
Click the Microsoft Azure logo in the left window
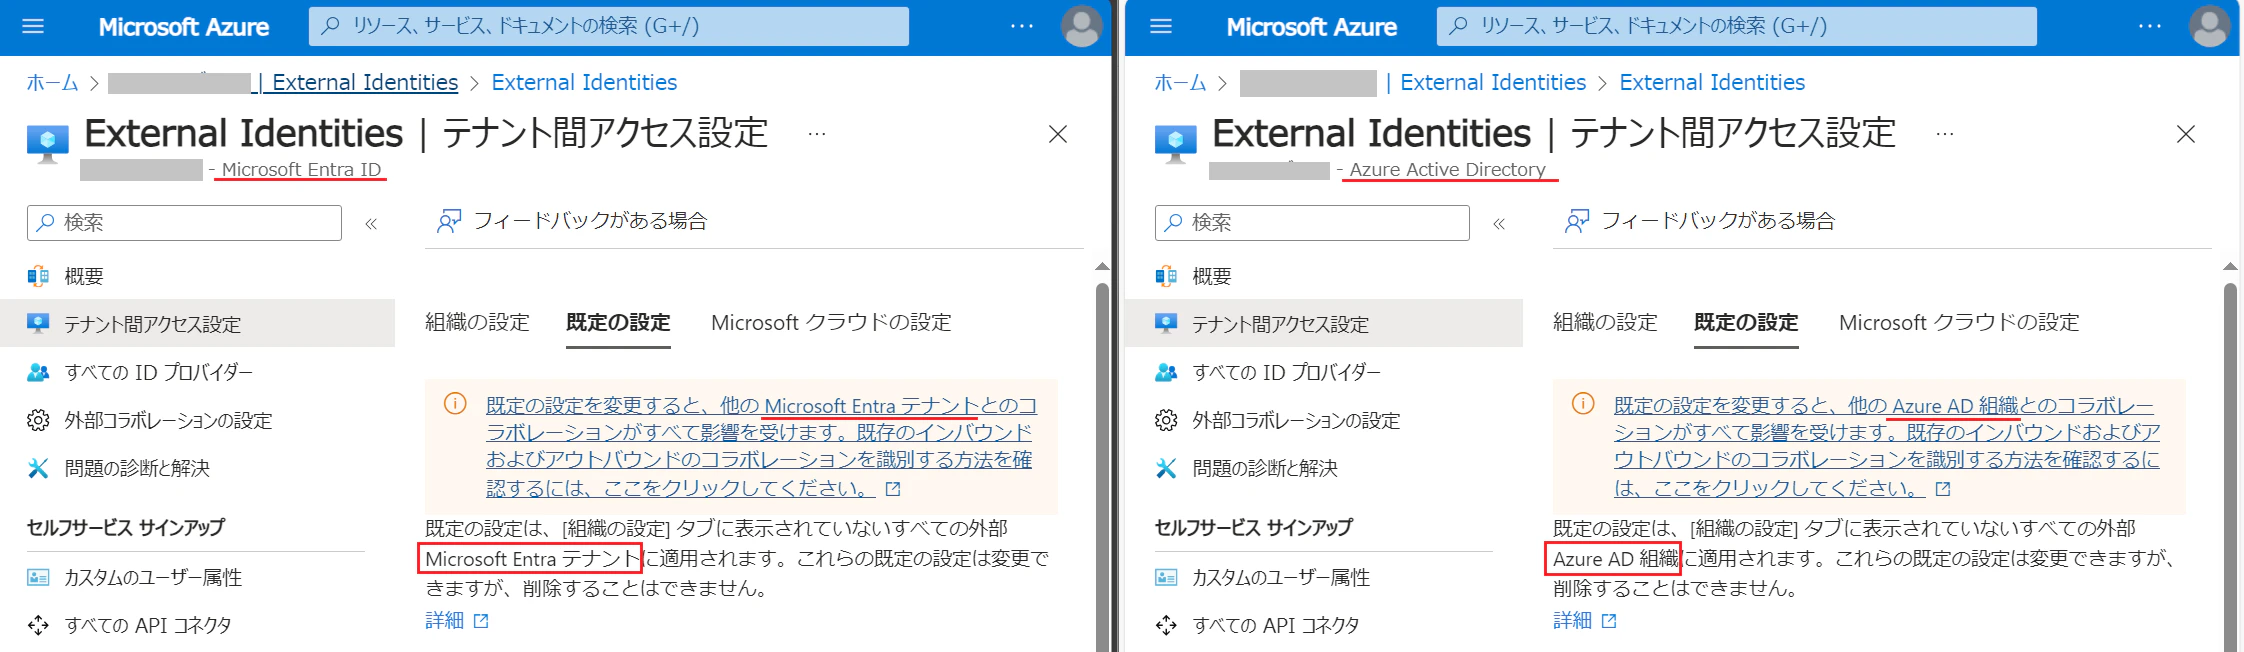[184, 27]
